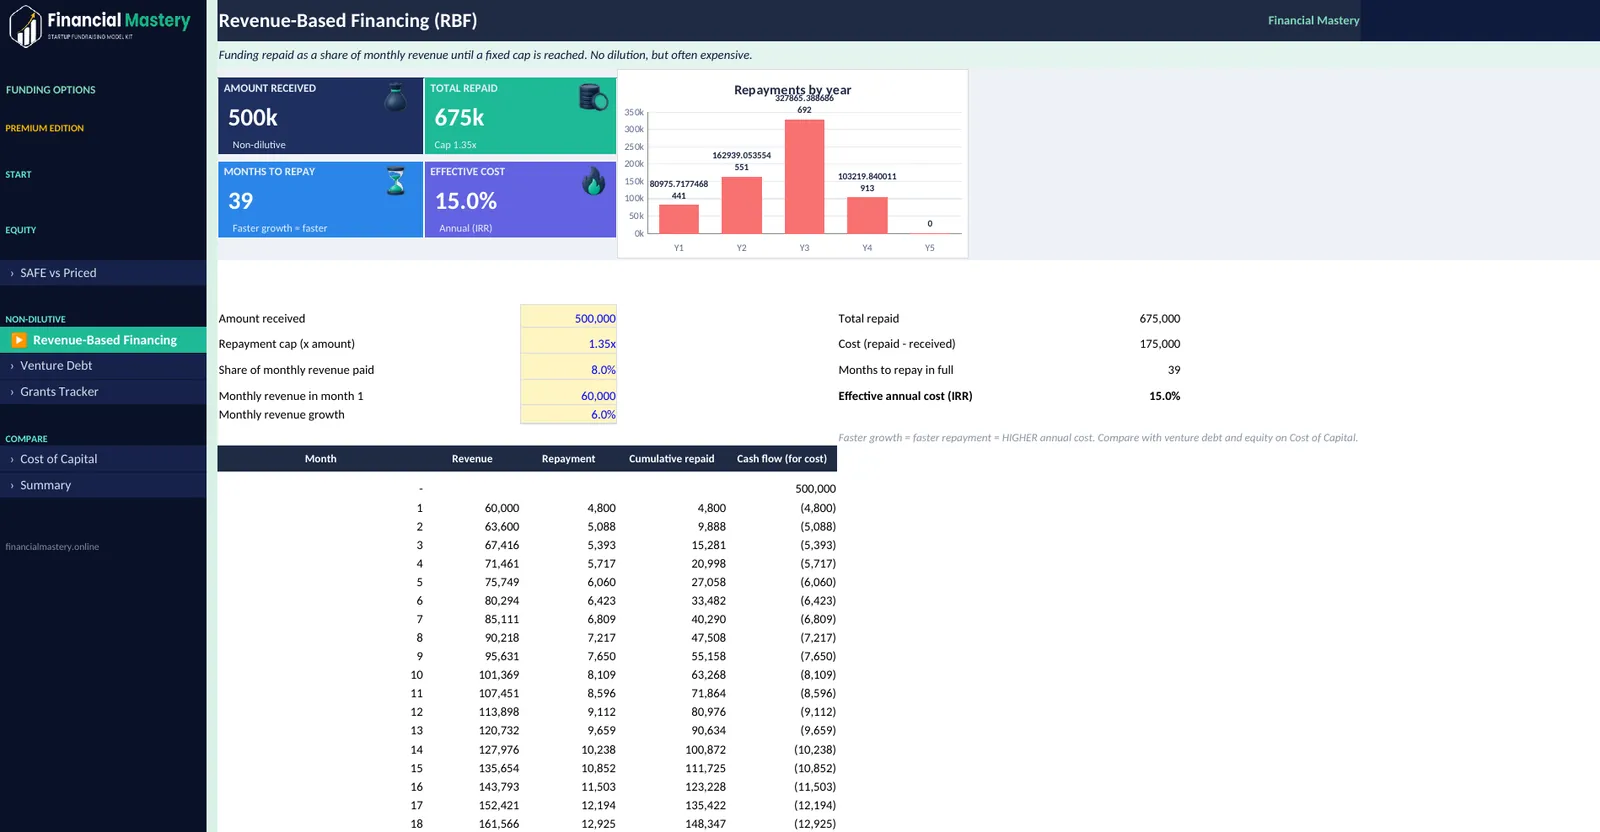Select the Effective annual cost 15.0% value
1600x832 pixels.
coord(1164,396)
